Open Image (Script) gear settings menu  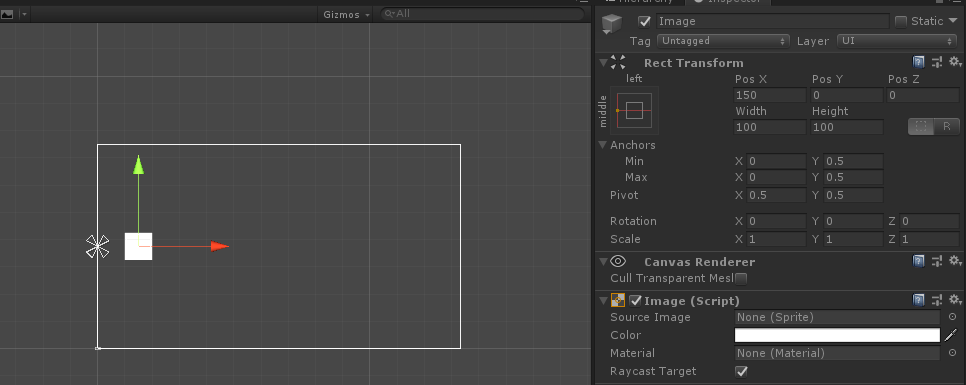pyautogui.click(x=955, y=300)
